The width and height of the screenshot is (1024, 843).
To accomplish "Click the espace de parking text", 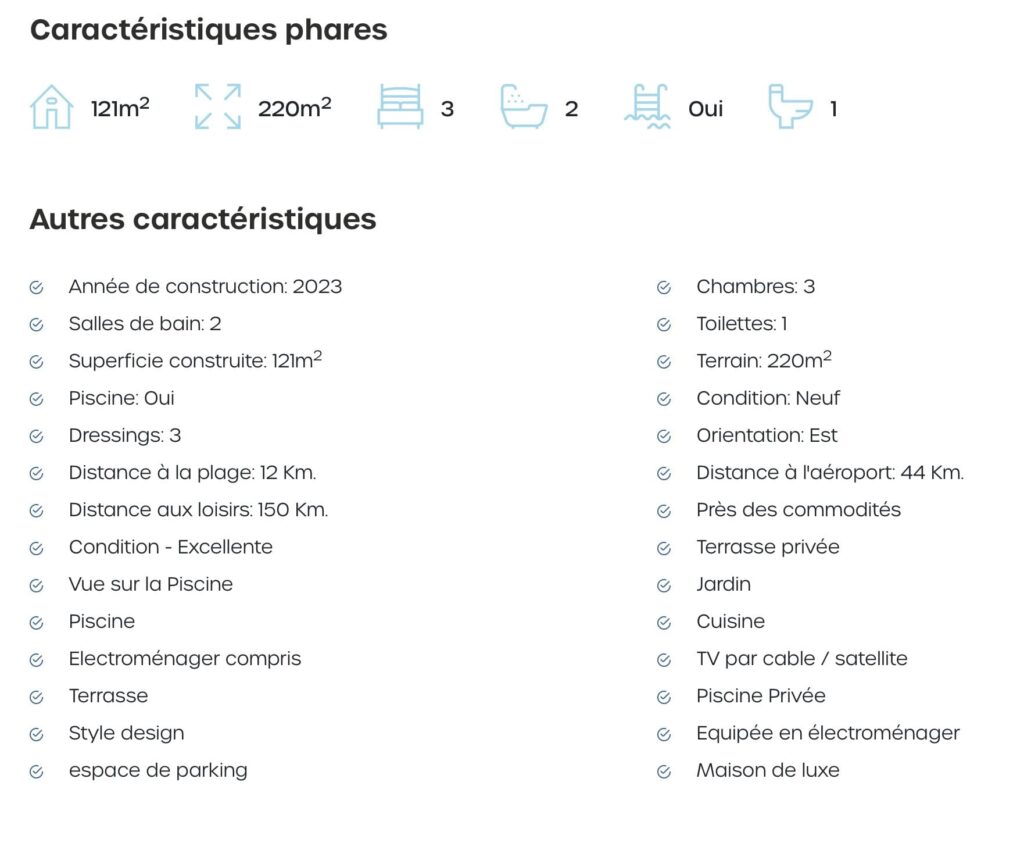I will coord(158,771).
